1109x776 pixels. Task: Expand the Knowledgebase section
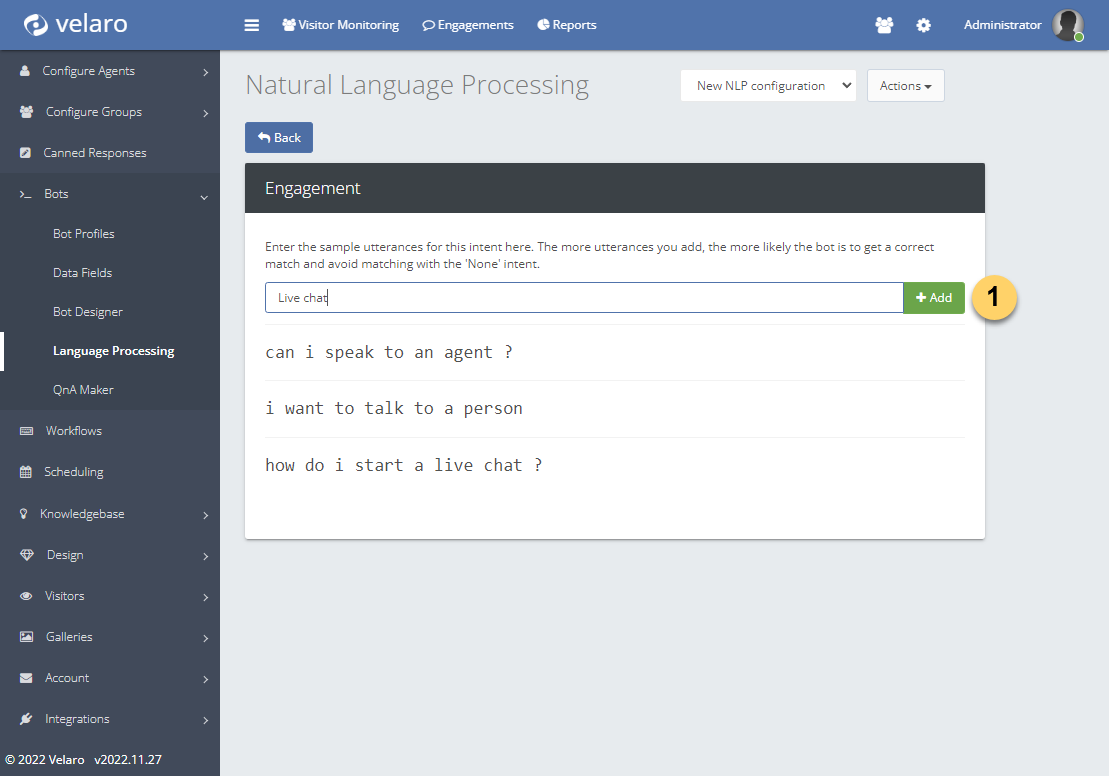point(110,514)
